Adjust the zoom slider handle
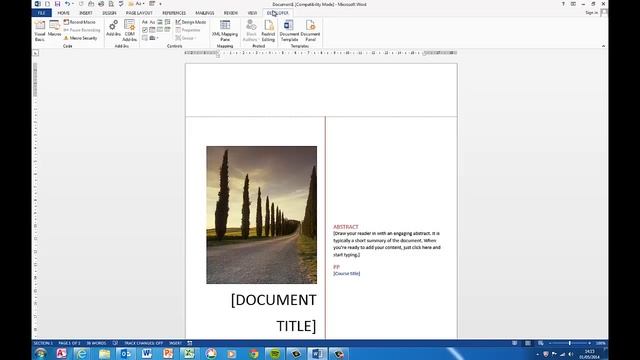The height and width of the screenshot is (360, 640). [569, 343]
